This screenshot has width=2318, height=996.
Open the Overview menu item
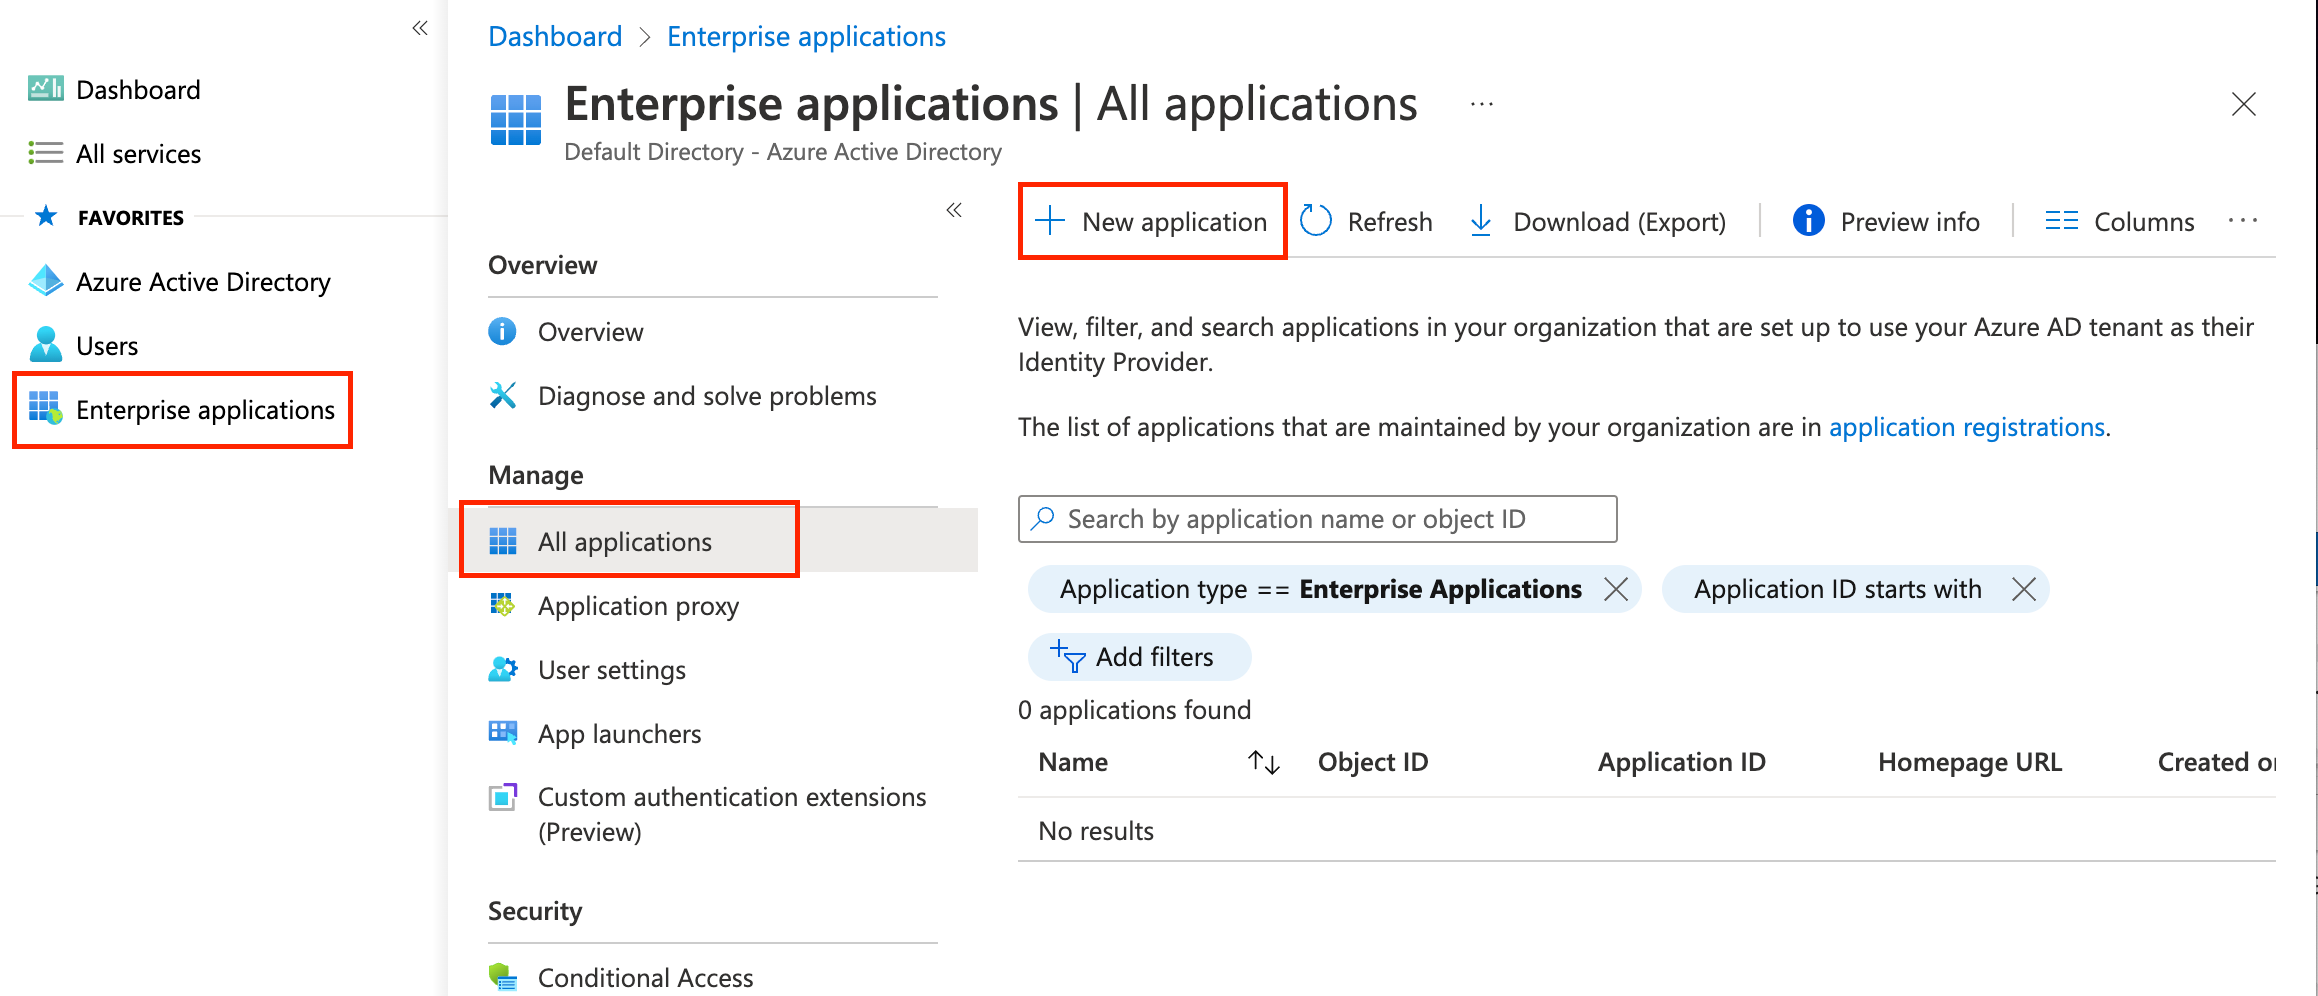coord(590,332)
